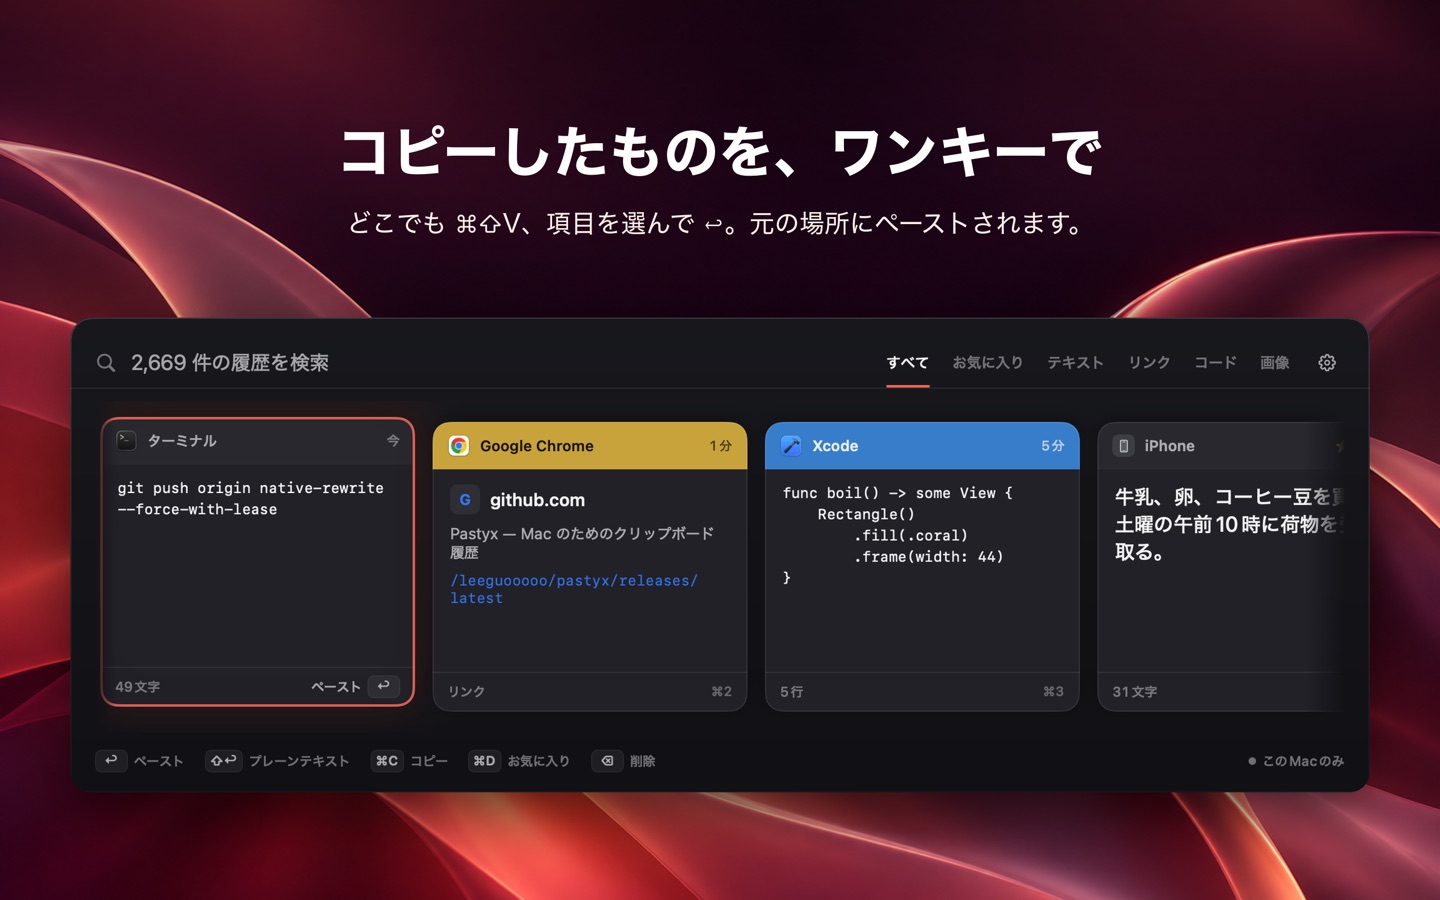Open the リンク filter tab
Image resolution: width=1440 pixels, height=900 pixels.
pyautogui.click(x=1149, y=363)
